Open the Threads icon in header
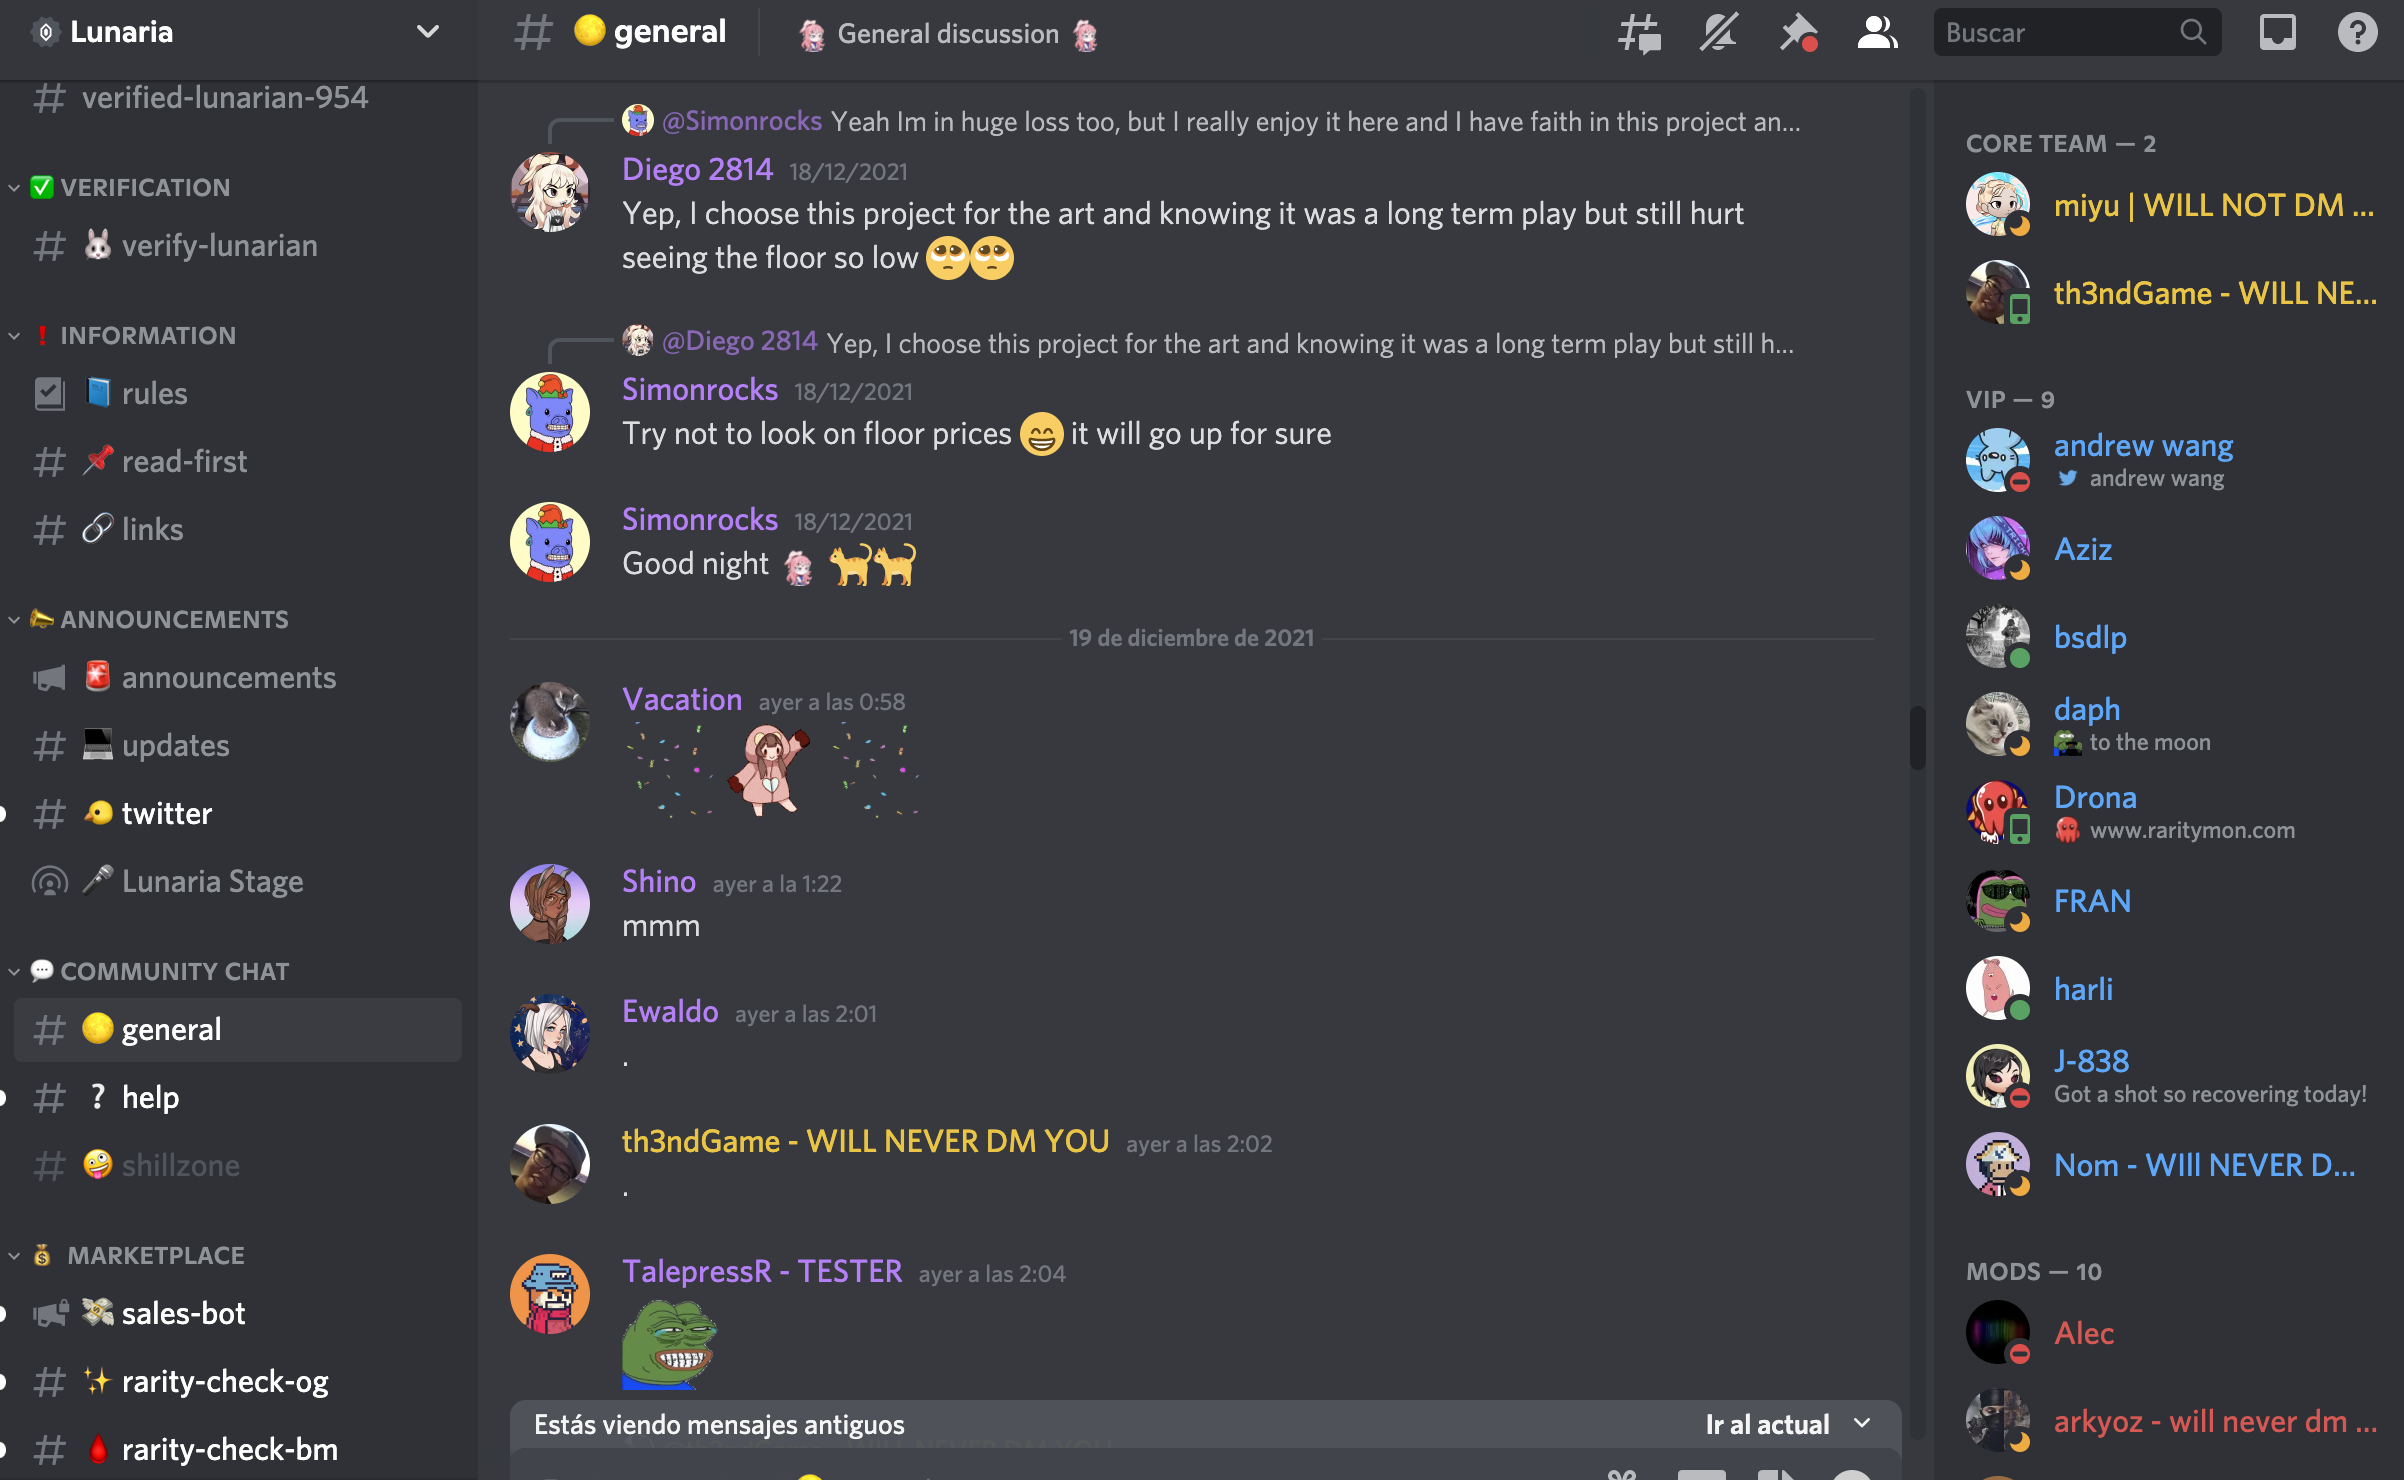Viewport: 2404px width, 1480px height. 1640,33
